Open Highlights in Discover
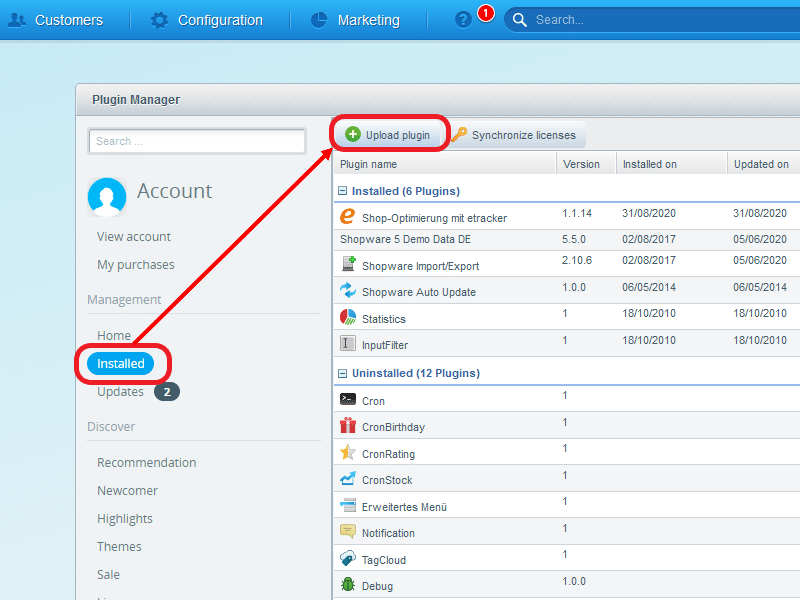Screen dimensions: 800x600 (x=124, y=519)
